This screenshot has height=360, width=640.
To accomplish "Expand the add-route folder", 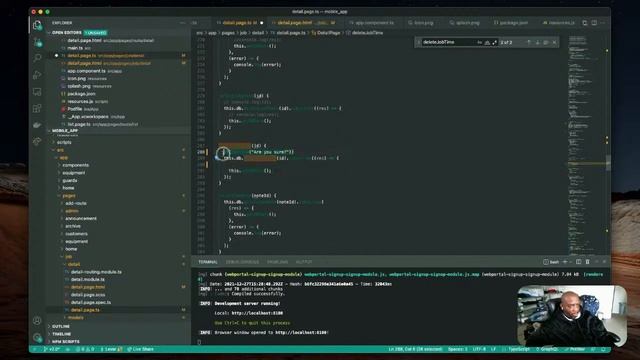I will pos(76,203).
